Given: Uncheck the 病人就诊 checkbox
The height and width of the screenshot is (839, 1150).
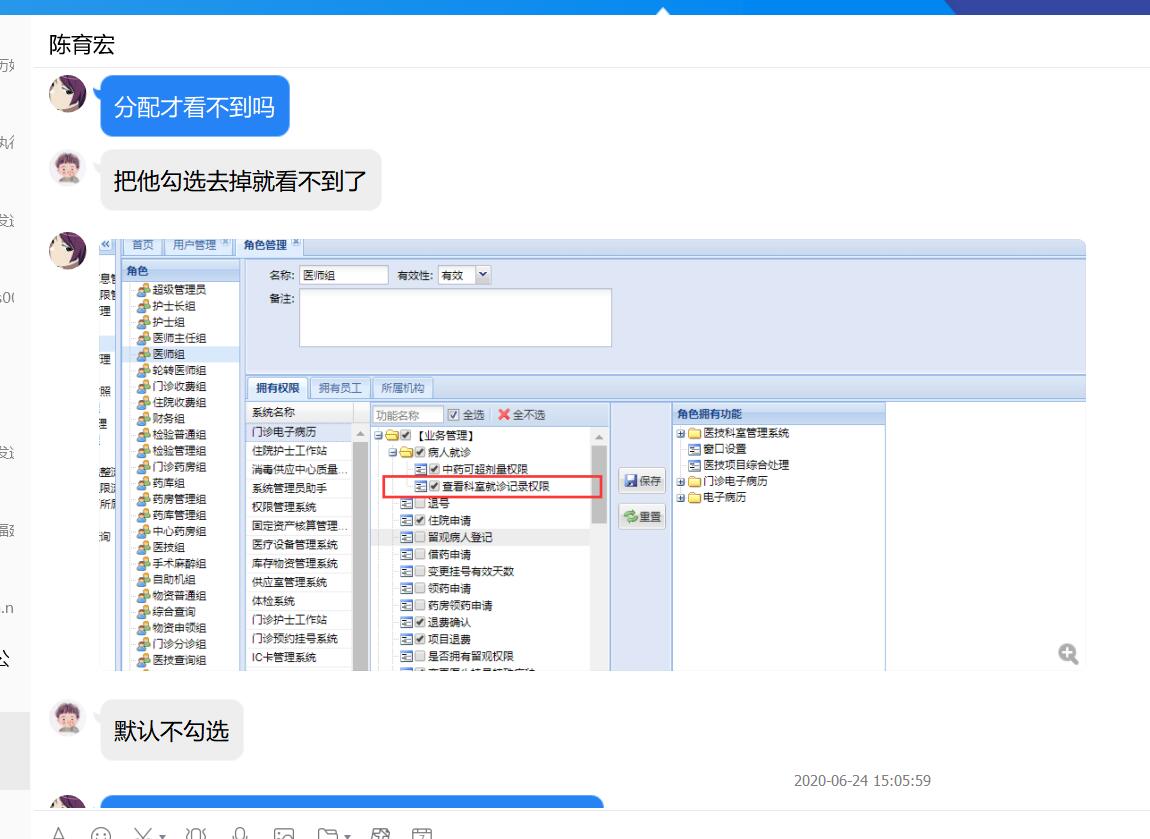Looking at the screenshot, I should (x=420, y=452).
